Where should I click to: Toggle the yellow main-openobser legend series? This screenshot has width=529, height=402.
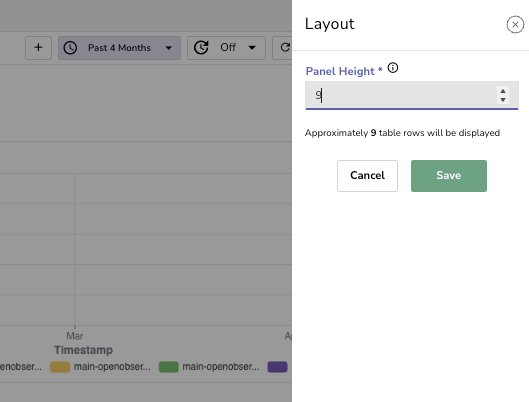100,367
